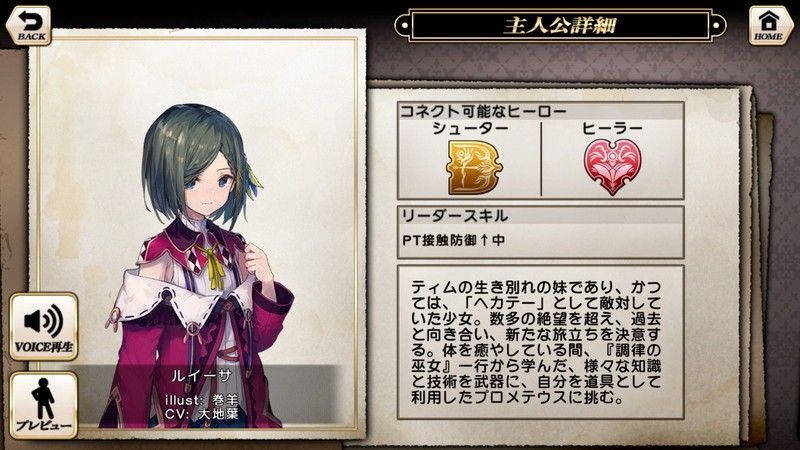The width and height of the screenshot is (800, 450).
Task: Tap the シューター class label
Action: pyautogui.click(x=470, y=129)
